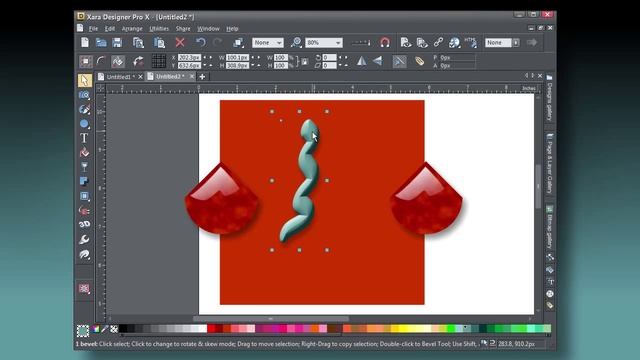This screenshot has height=360, width=640.
Task: Select the Text tool
Action: (x=84, y=138)
